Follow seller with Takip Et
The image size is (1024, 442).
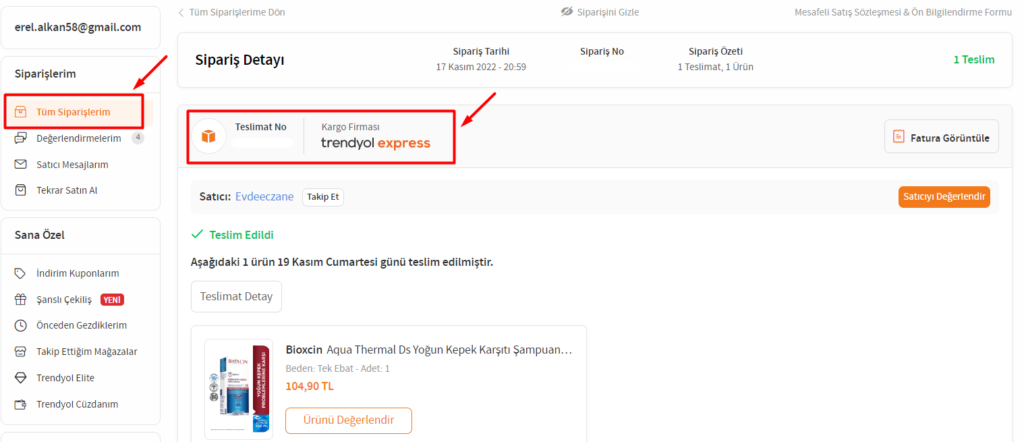pyautogui.click(x=323, y=197)
